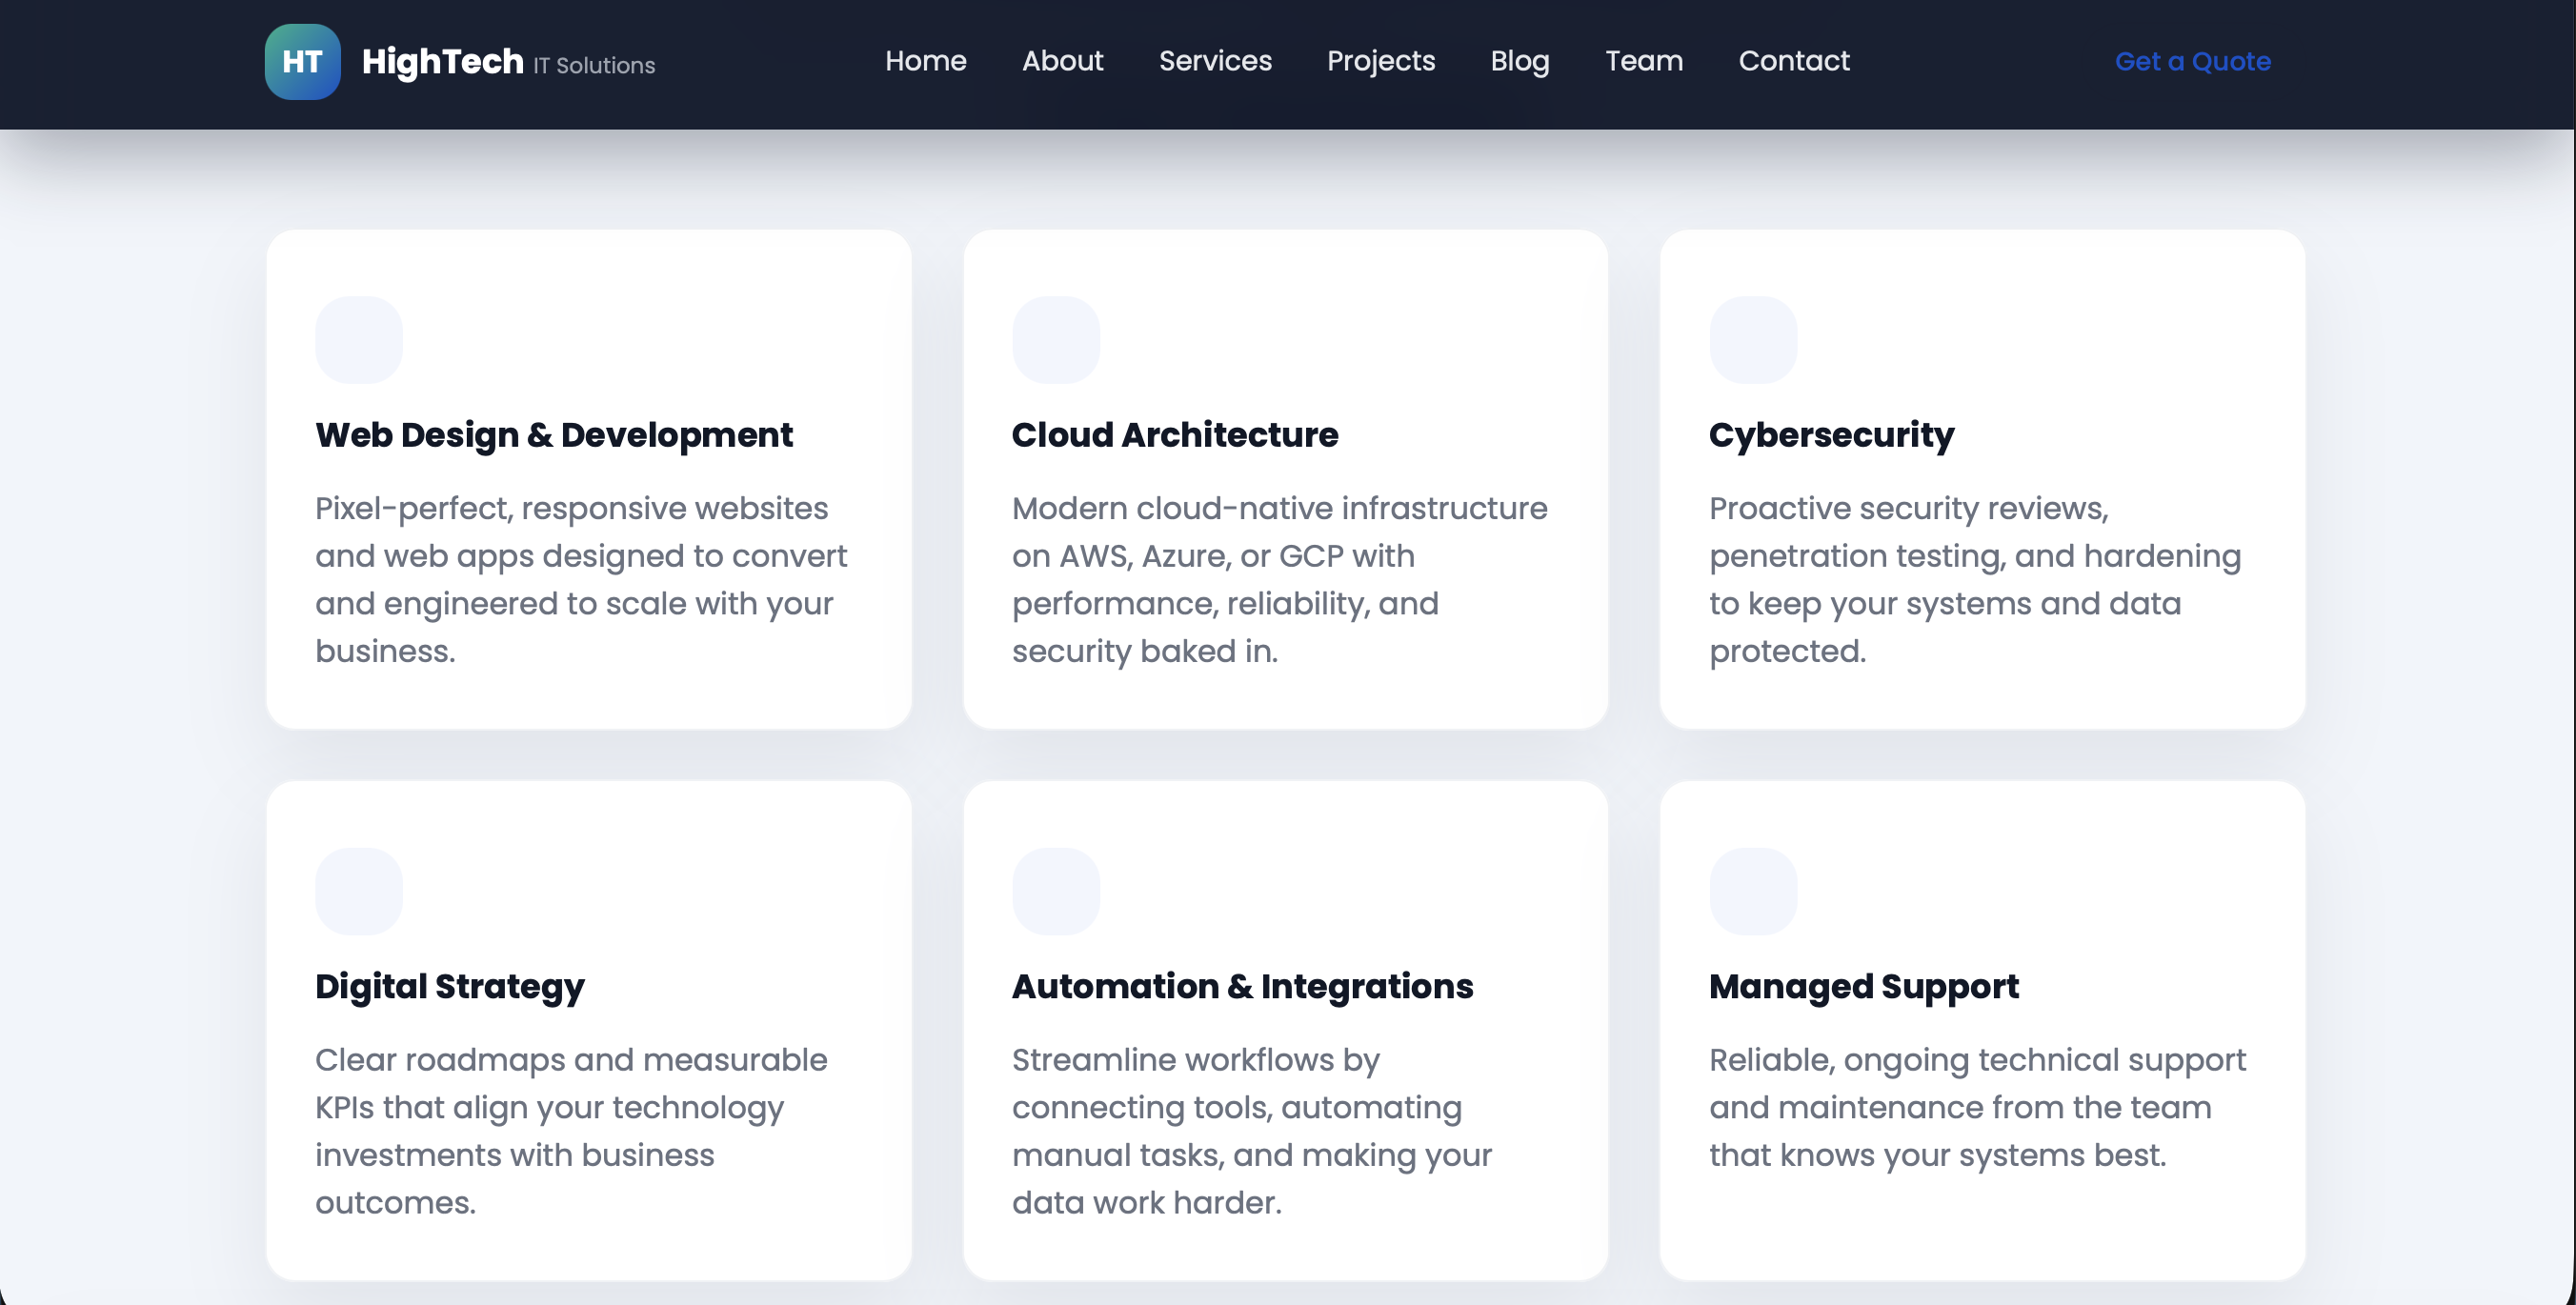Click the Cybersecurity card icon
2576x1305 pixels.
pos(1753,339)
